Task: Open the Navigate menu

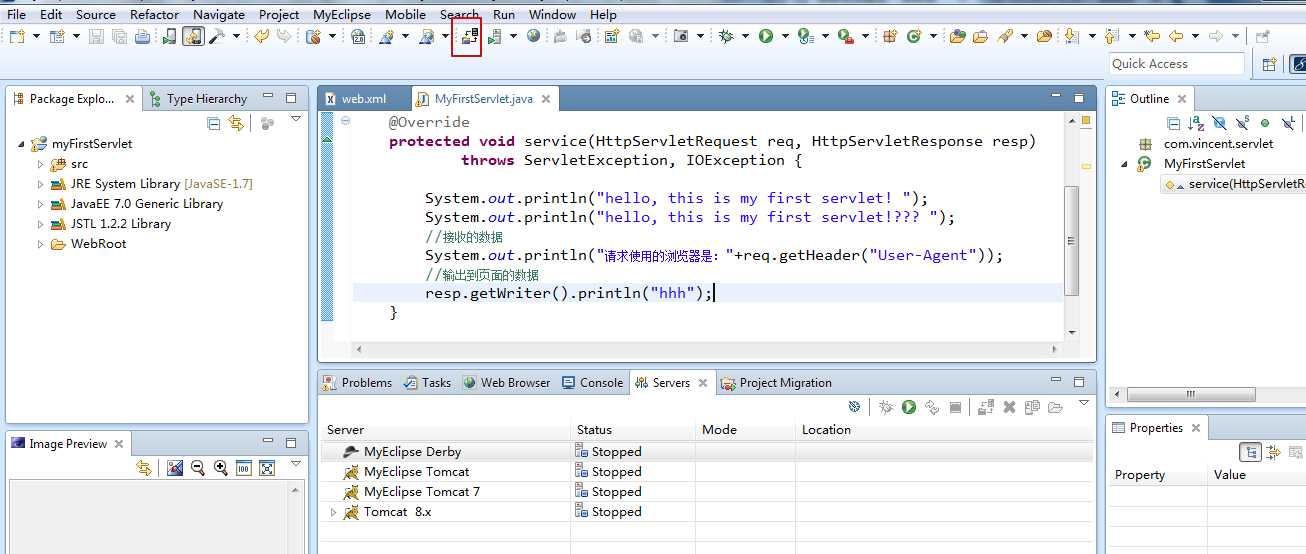Action: 219,14
